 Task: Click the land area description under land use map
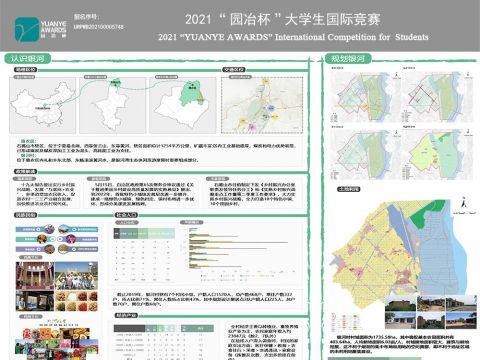point(399,344)
